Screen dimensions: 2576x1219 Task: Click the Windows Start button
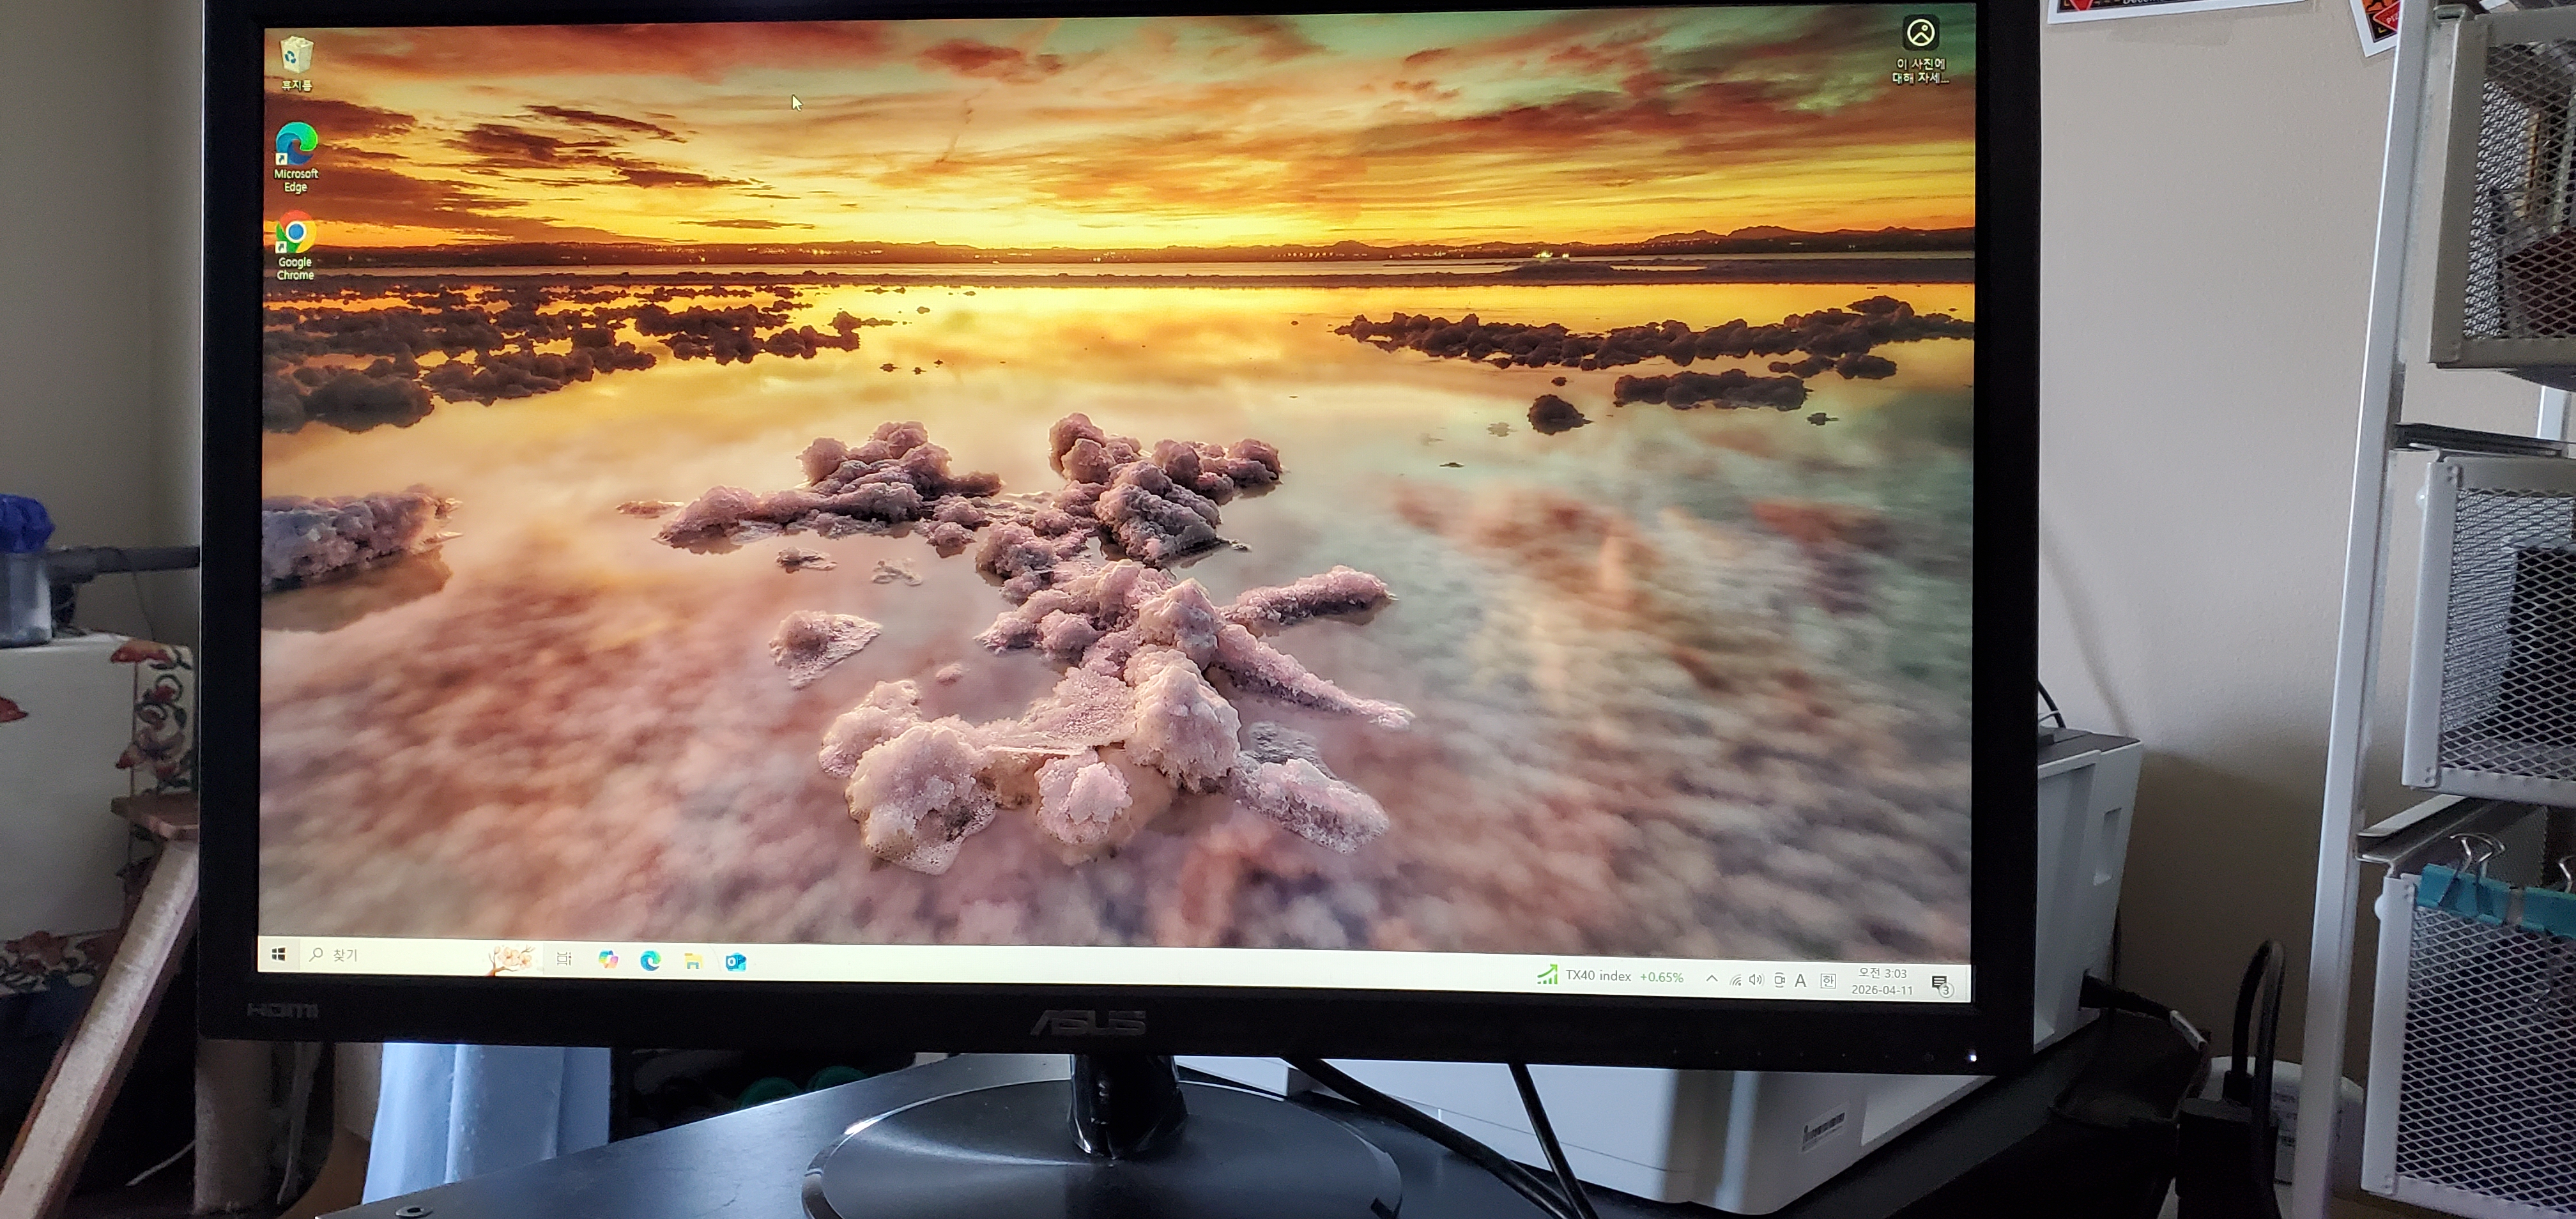coord(279,954)
